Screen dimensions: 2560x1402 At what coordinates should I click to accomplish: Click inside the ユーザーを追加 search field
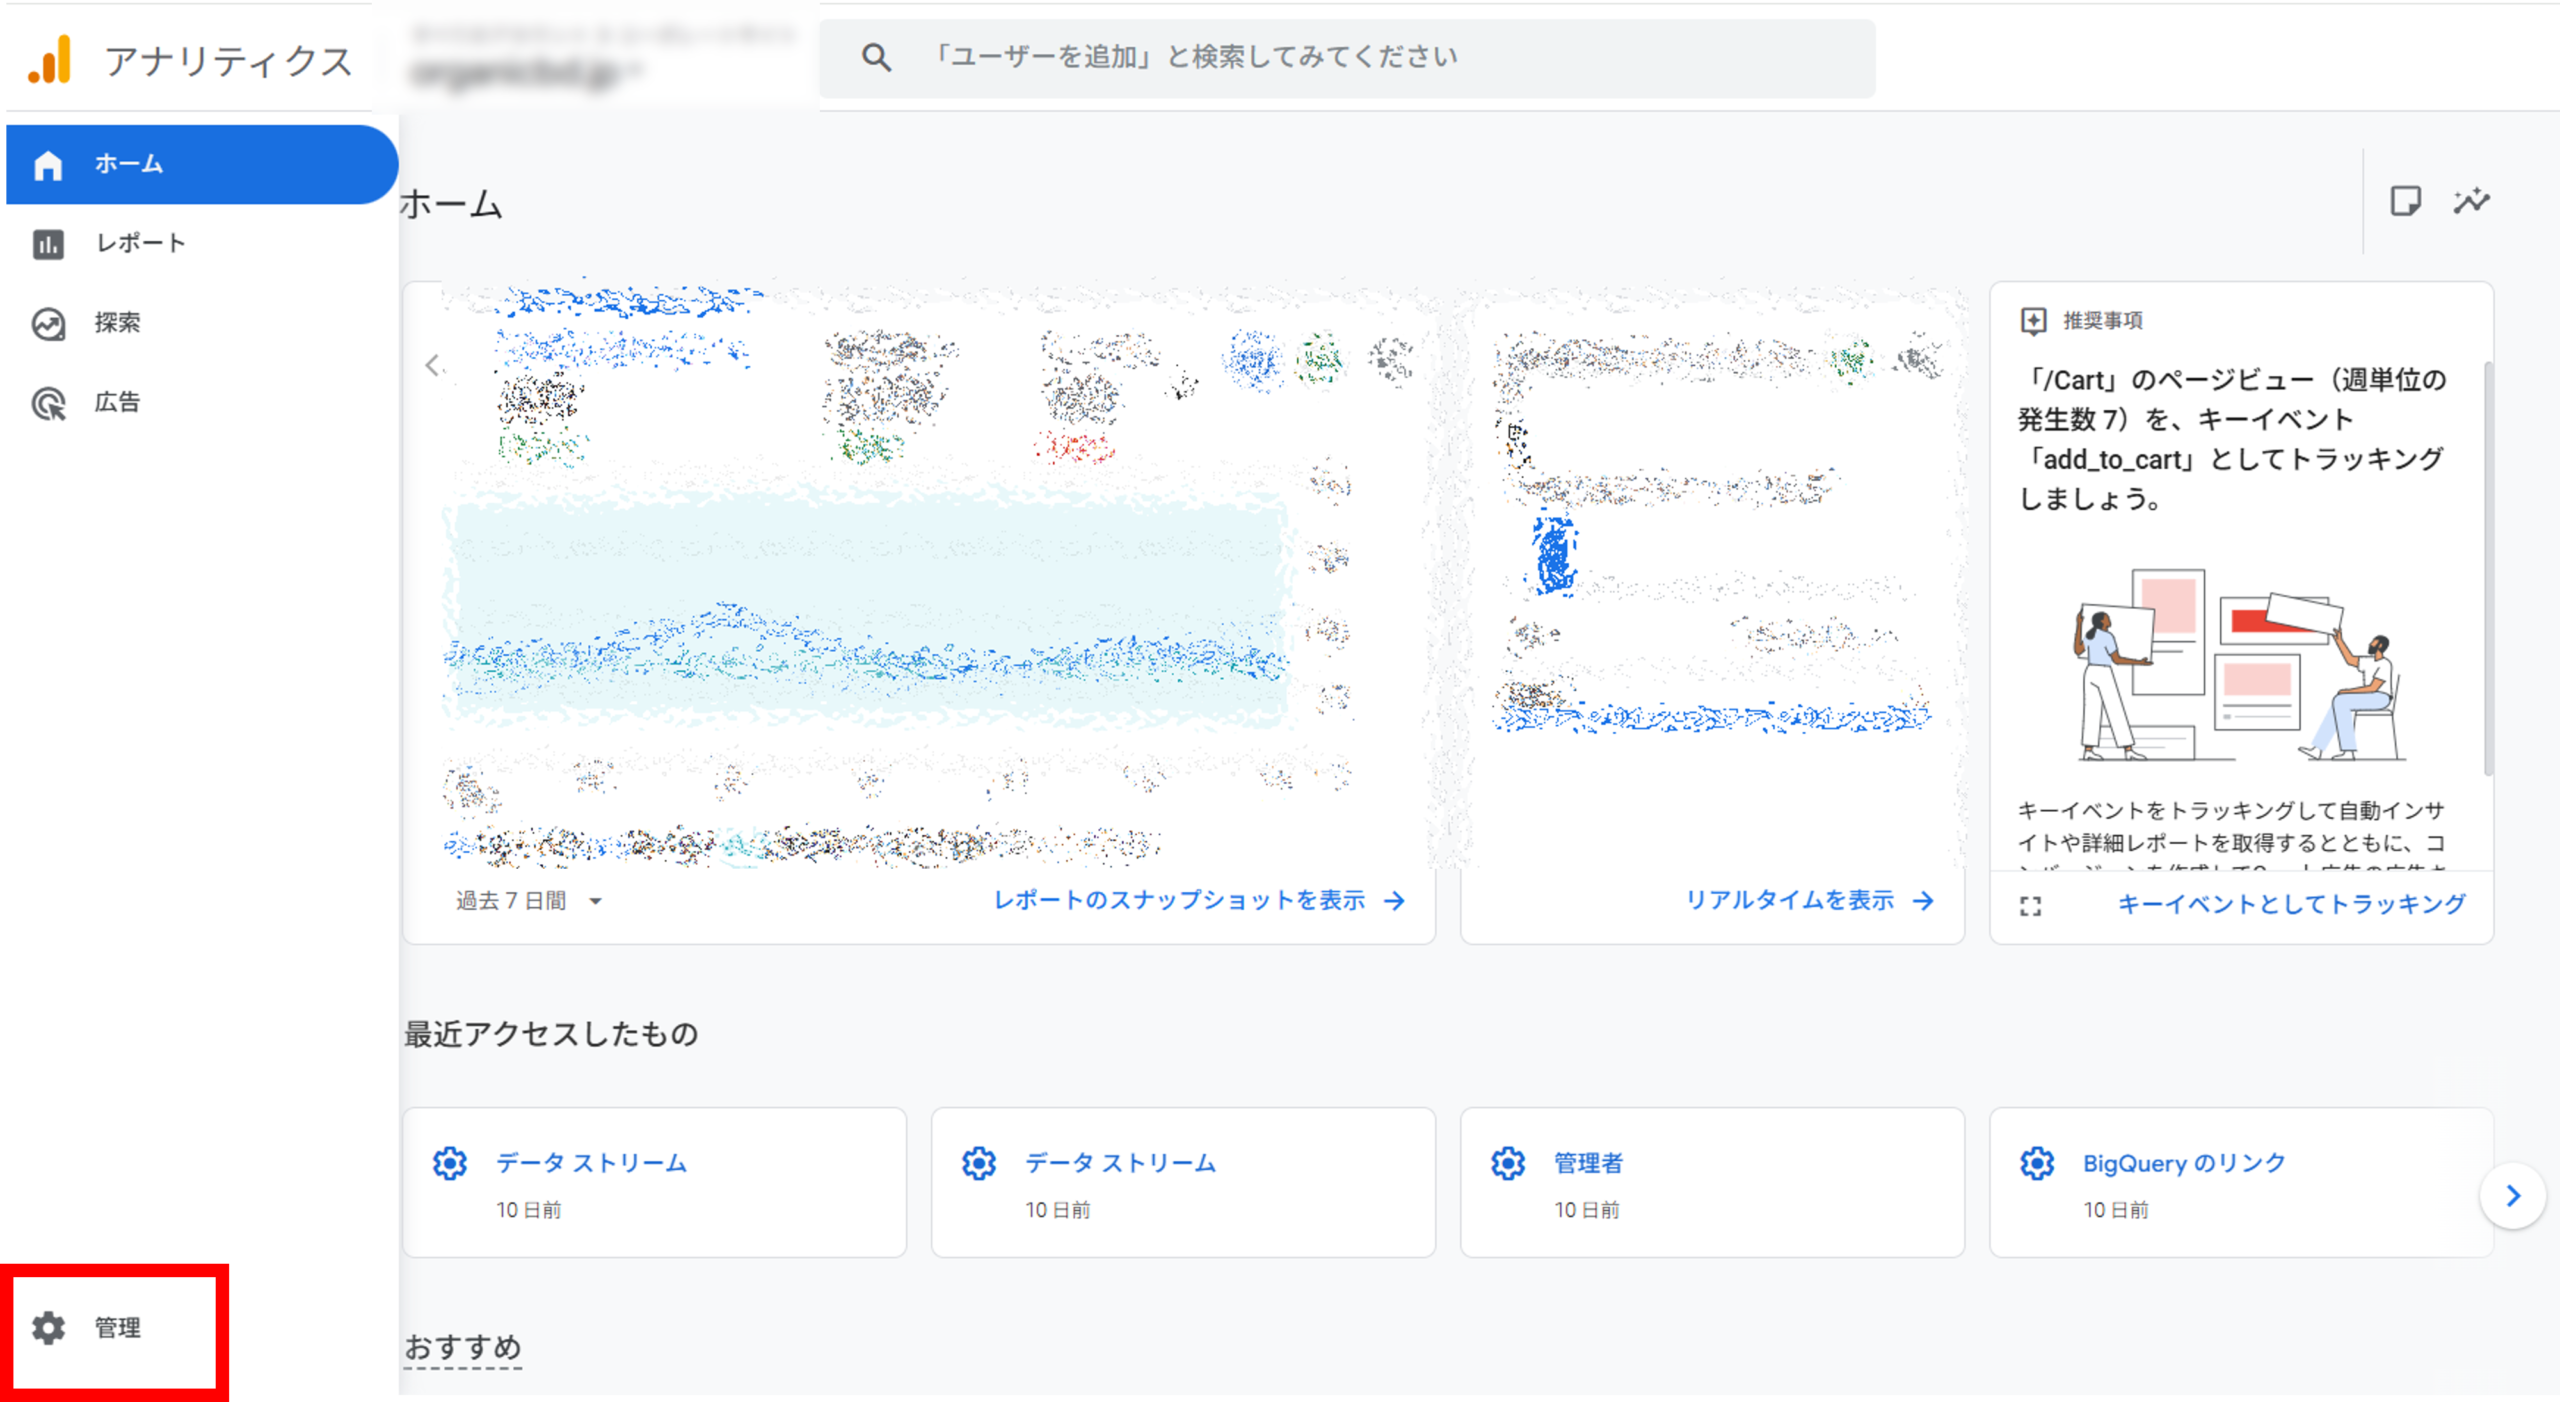1200,57
